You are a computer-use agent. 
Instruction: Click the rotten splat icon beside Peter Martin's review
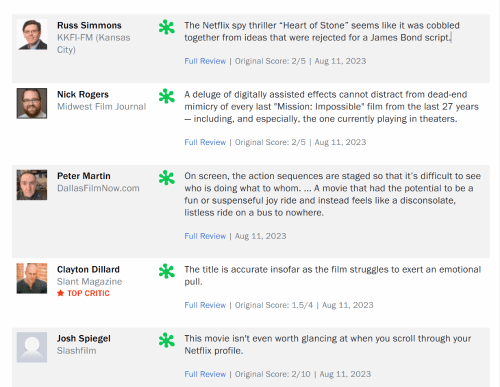click(167, 178)
